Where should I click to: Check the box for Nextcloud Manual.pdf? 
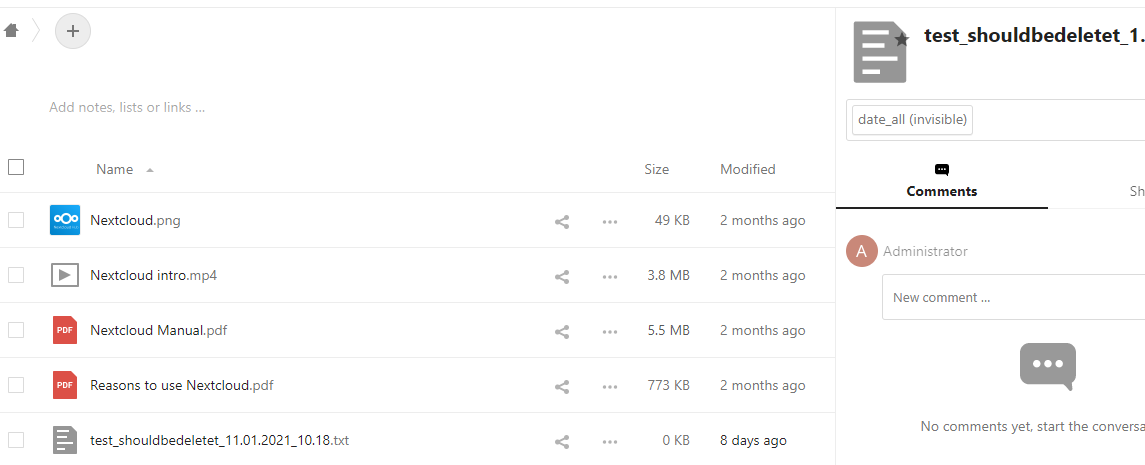tap(16, 330)
